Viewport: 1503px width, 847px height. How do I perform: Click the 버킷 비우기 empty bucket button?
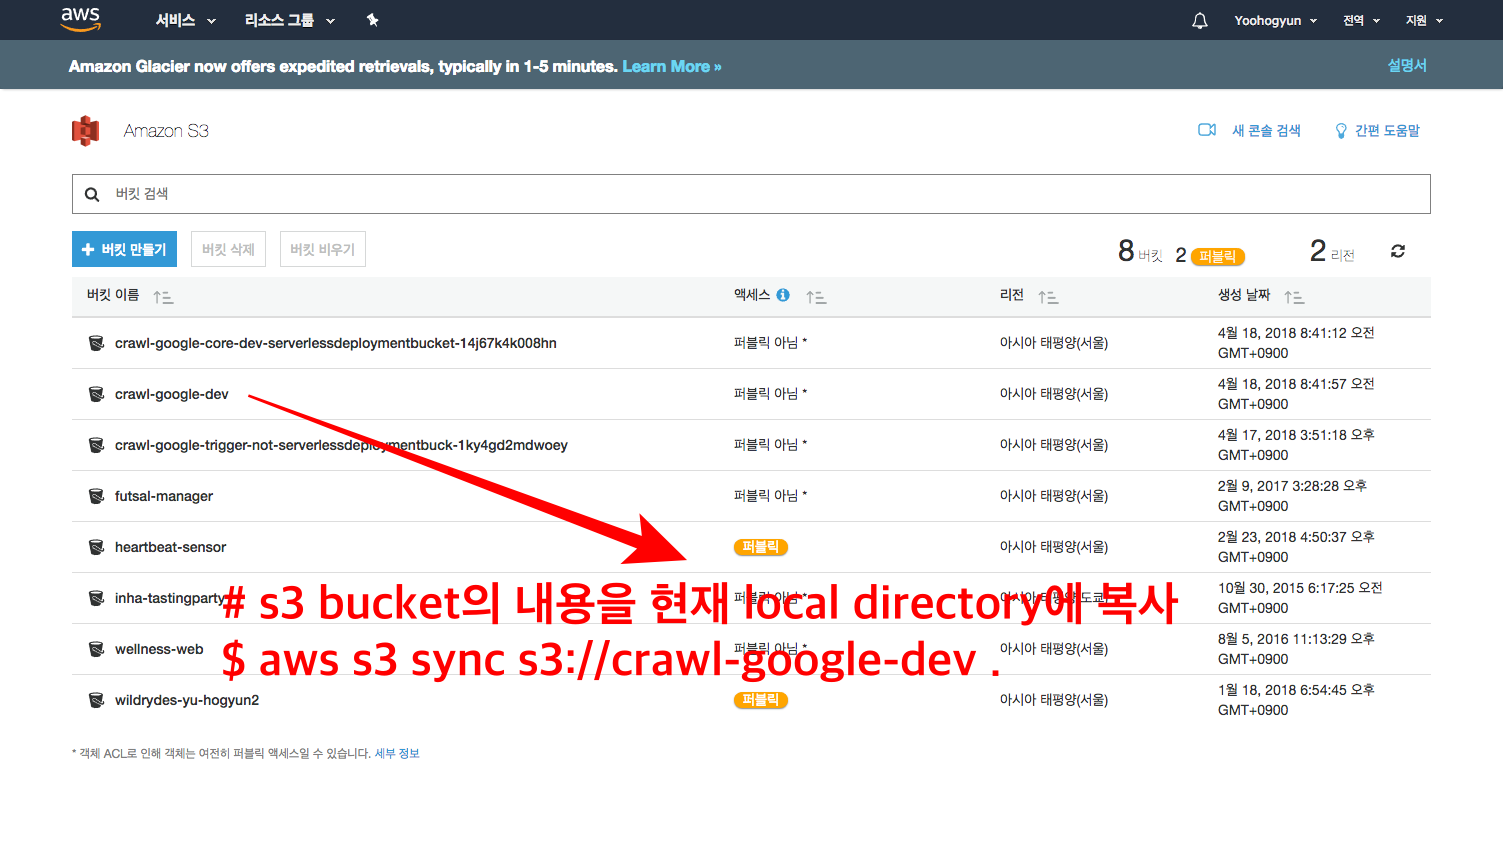(322, 249)
